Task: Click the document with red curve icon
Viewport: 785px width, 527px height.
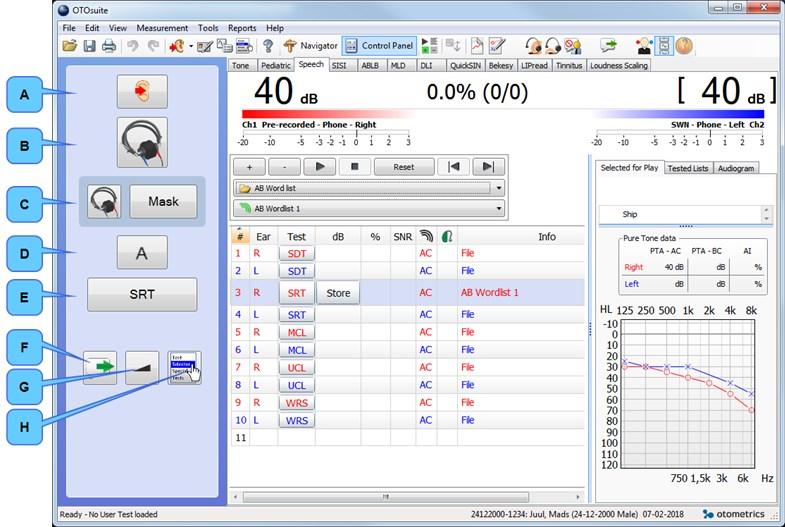Action: point(477,46)
